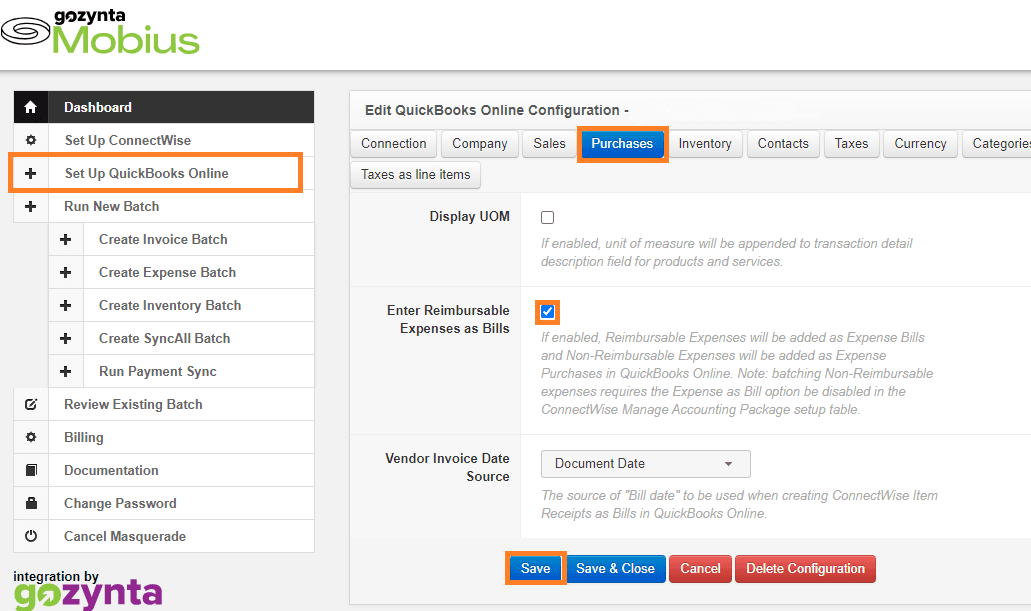Viewport: 1031px width, 611px height.
Task: Click the edit icon beside Review Existing Batch
Action: [x=30, y=404]
